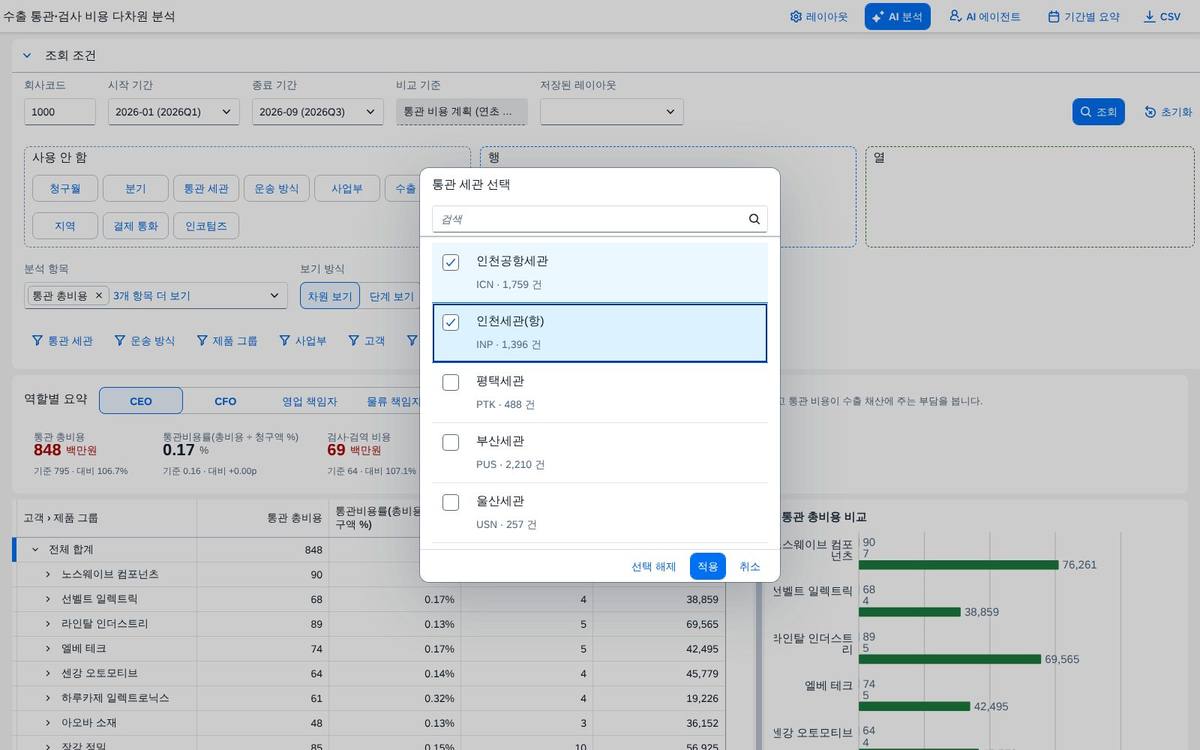Check the 평택세관 checkbox
Viewport: 1200px width, 750px height.
(x=451, y=382)
